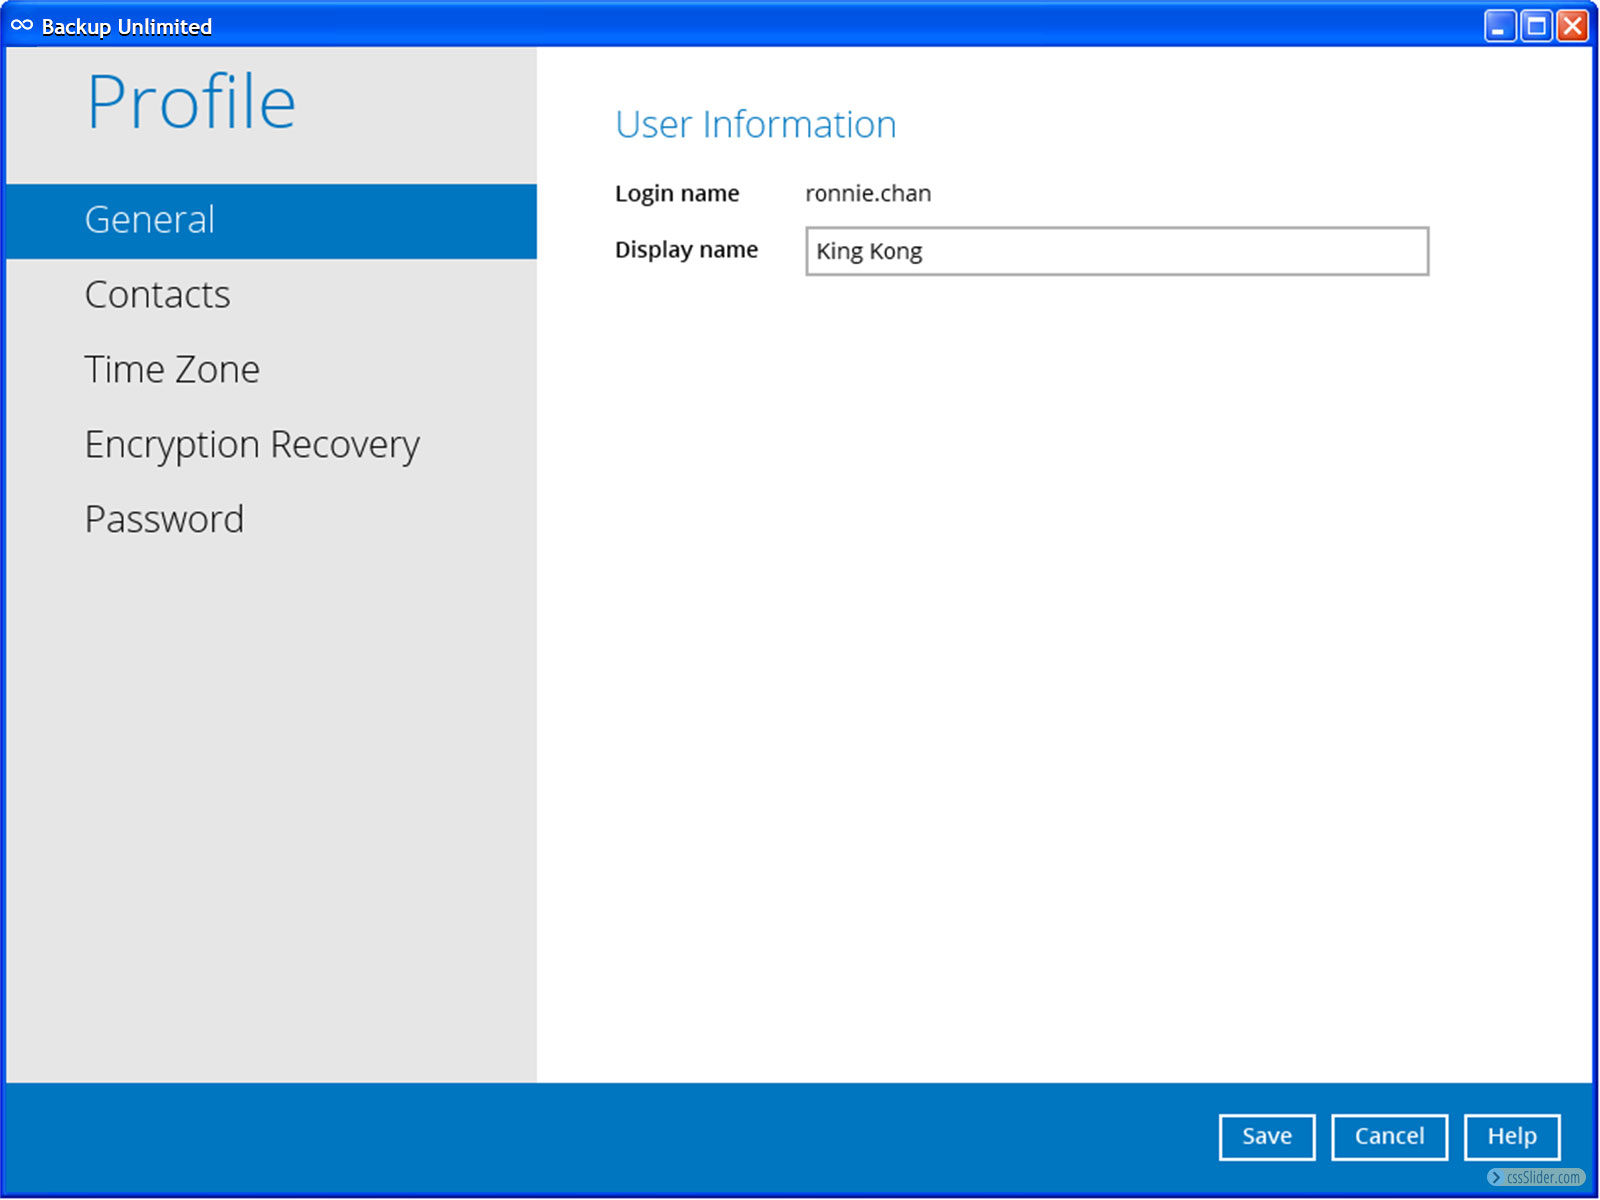Switch to the Time Zone section
The height and width of the screenshot is (1200, 1600).
coord(172,370)
